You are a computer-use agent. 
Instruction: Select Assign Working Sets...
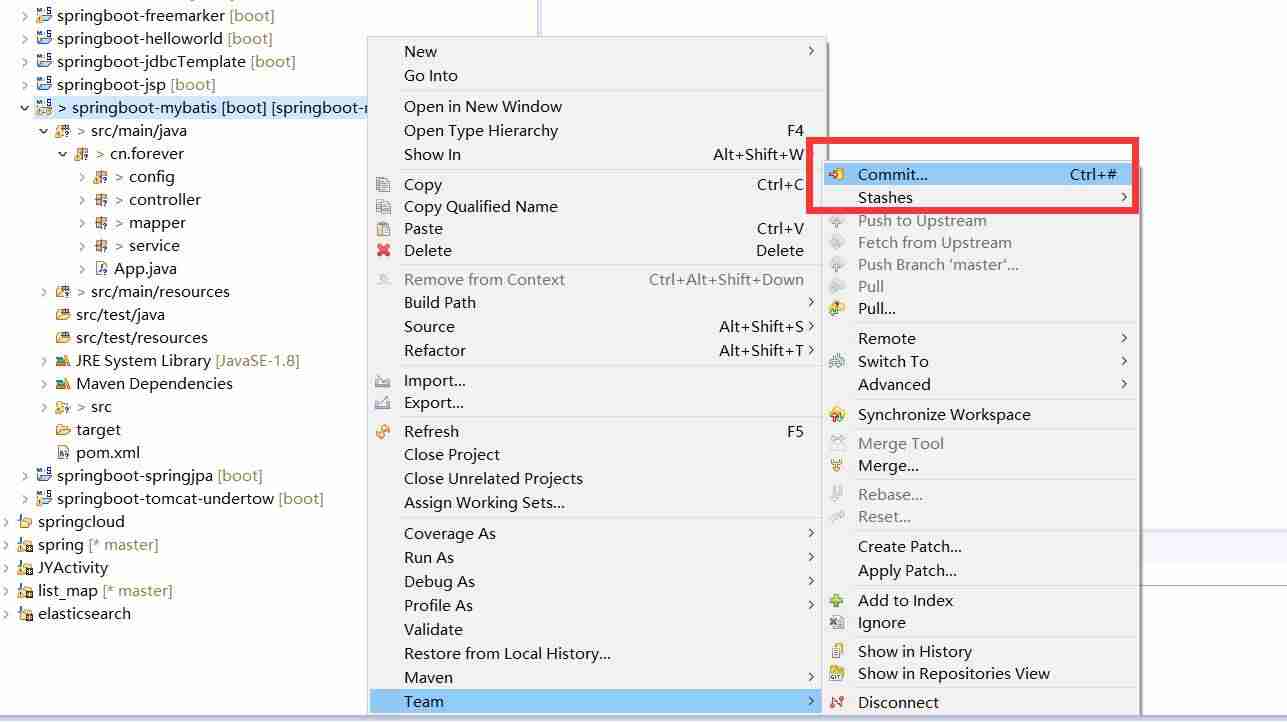click(x=597, y=503)
